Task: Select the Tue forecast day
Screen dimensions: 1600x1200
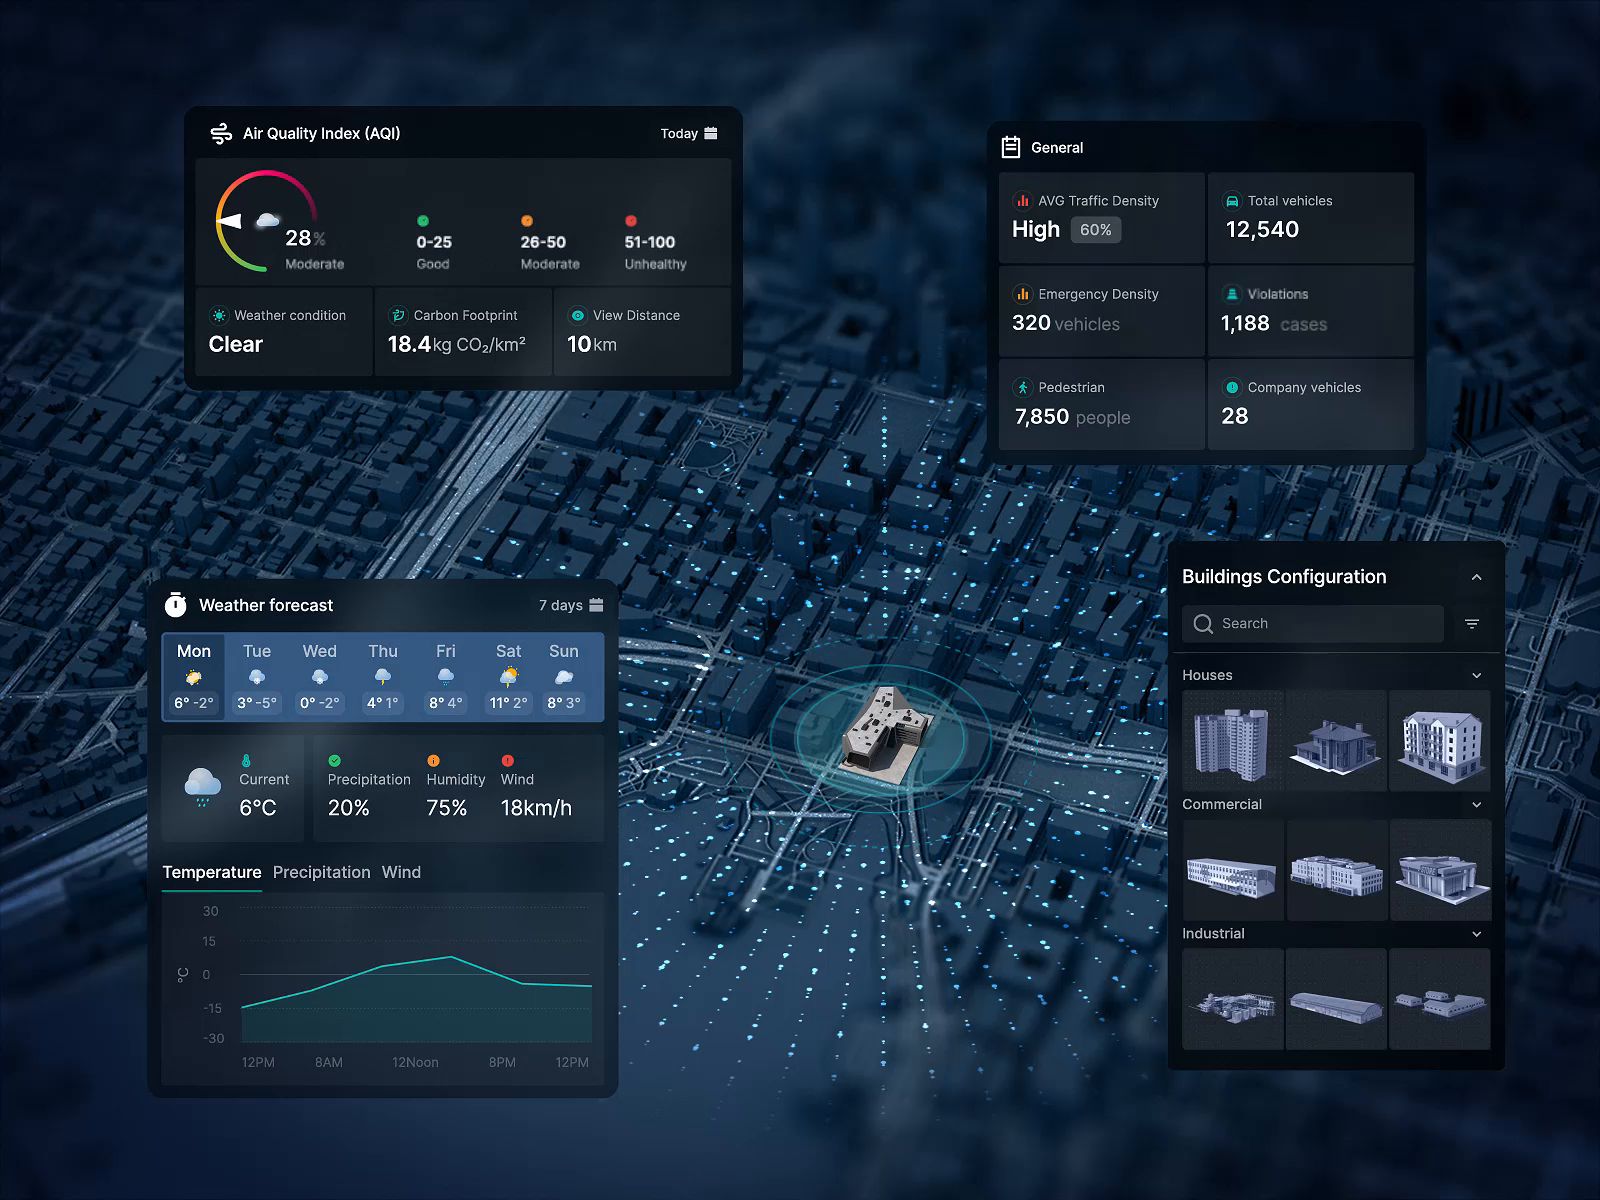Action: (257, 677)
